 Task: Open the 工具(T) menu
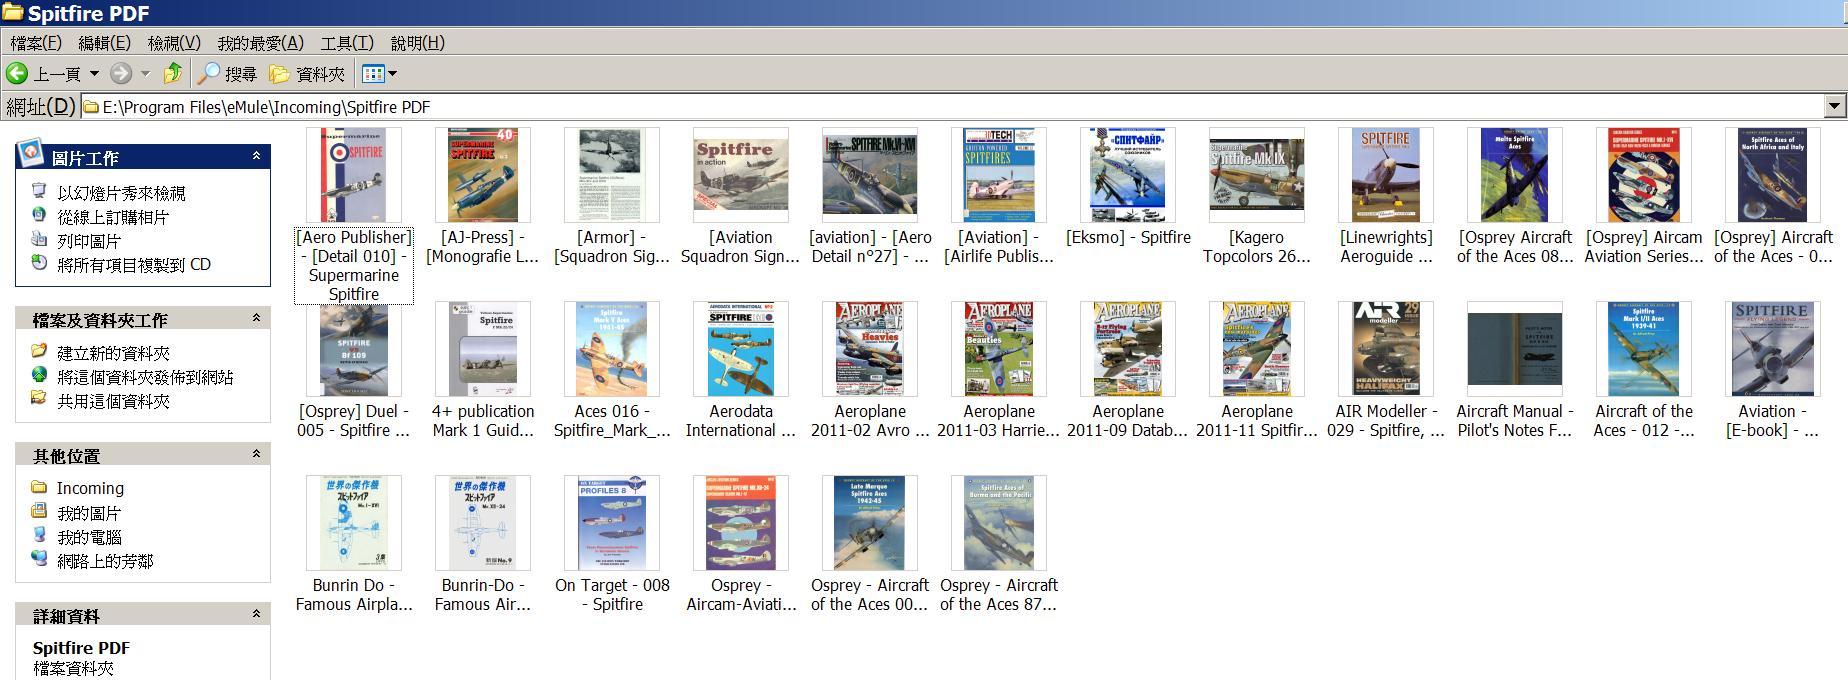[x=347, y=43]
